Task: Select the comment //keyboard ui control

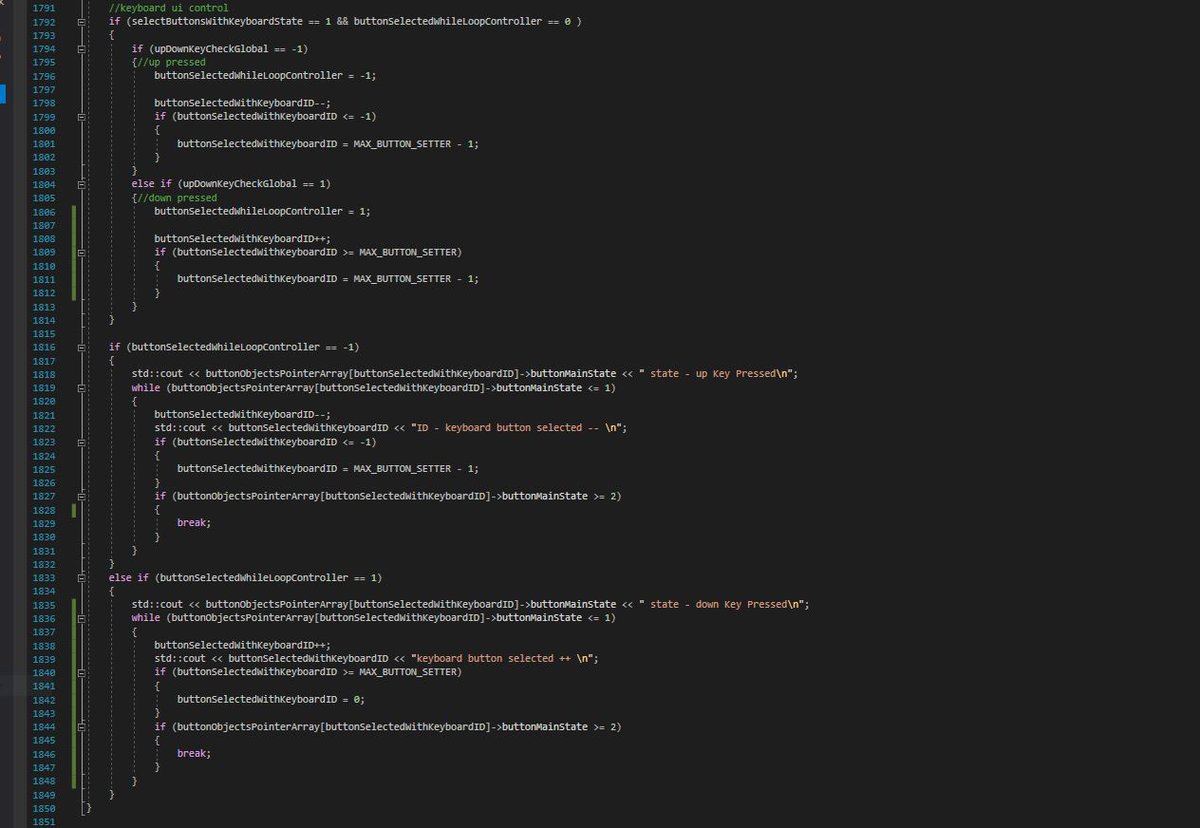Action: point(168,7)
